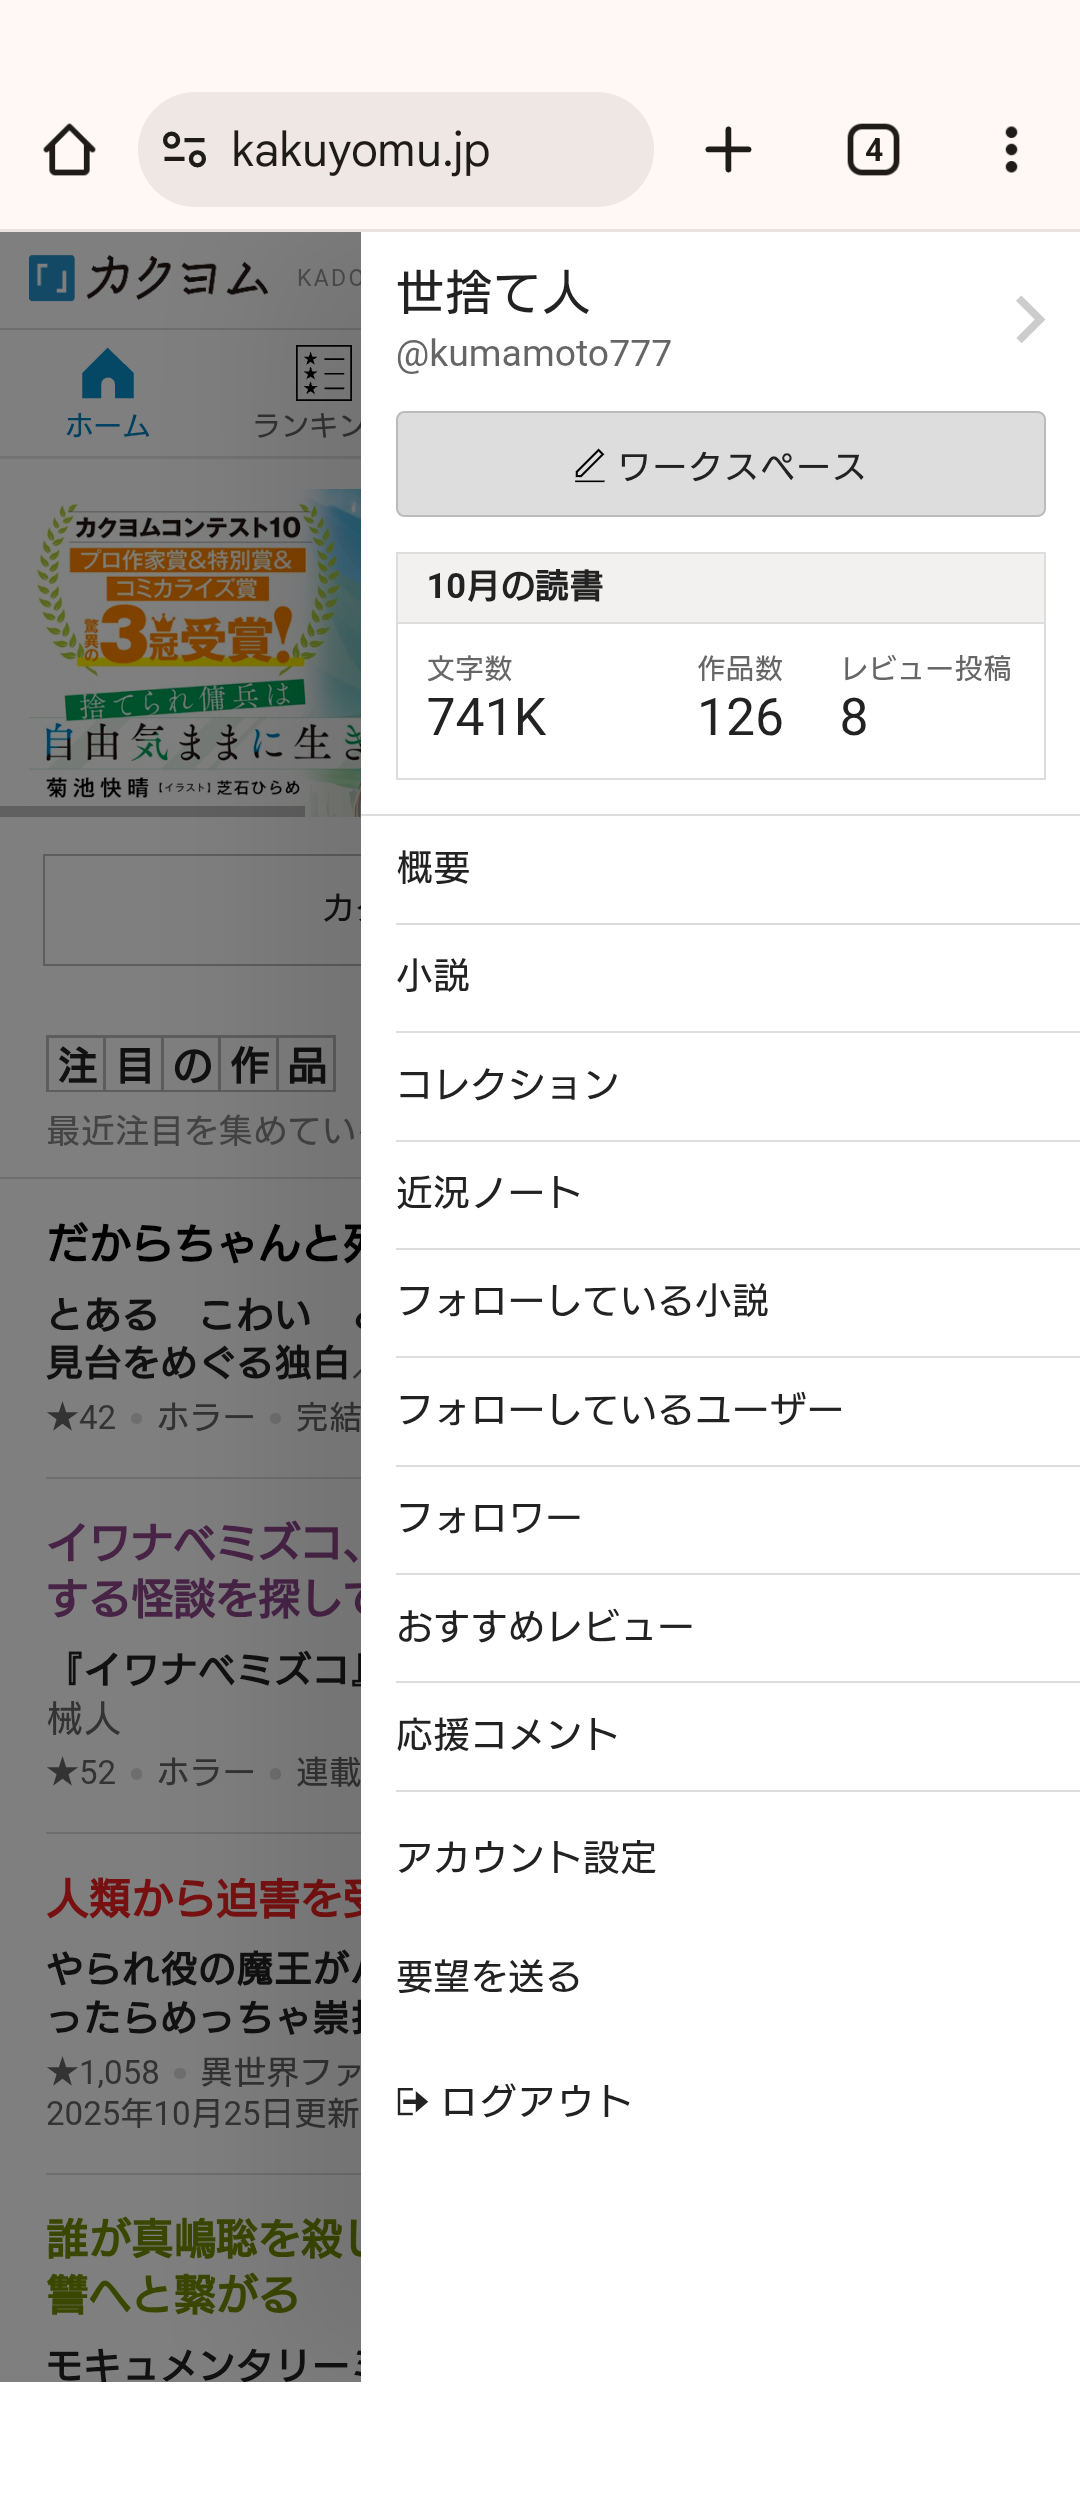Open the ワークスペース button
The height and width of the screenshot is (2520, 1080).
(x=720, y=465)
